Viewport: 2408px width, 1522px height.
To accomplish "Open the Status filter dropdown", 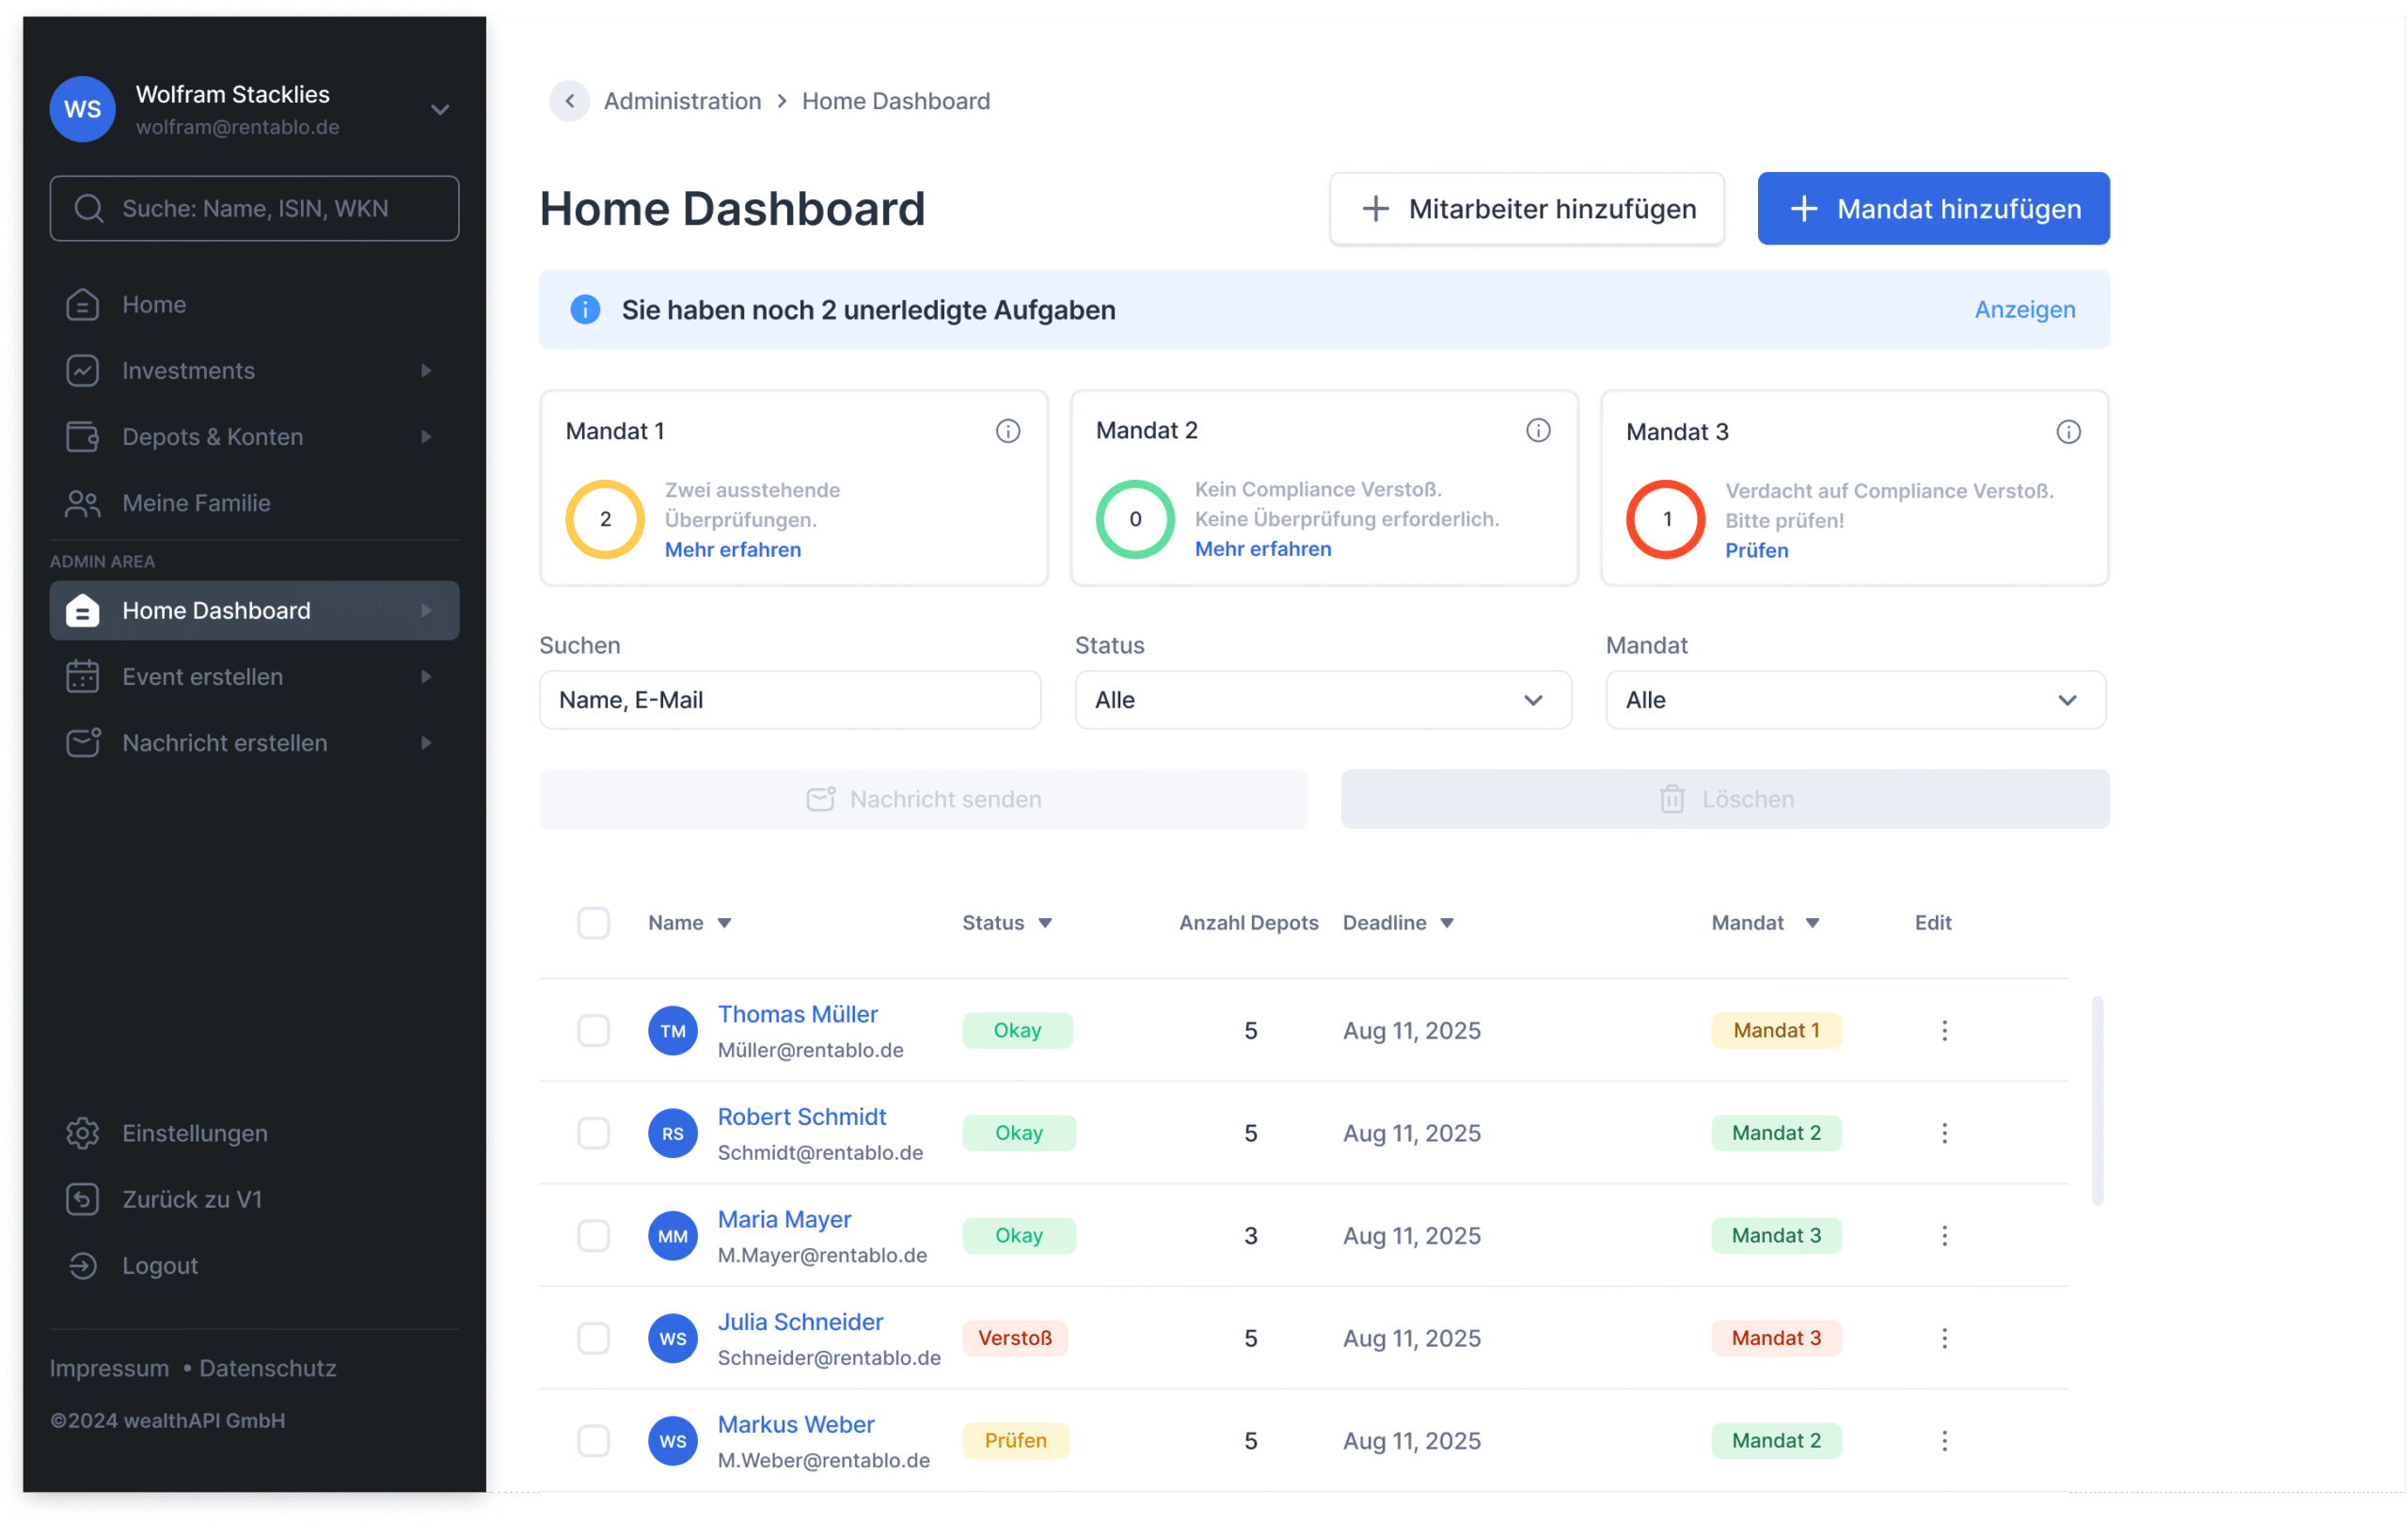I will (x=1322, y=700).
